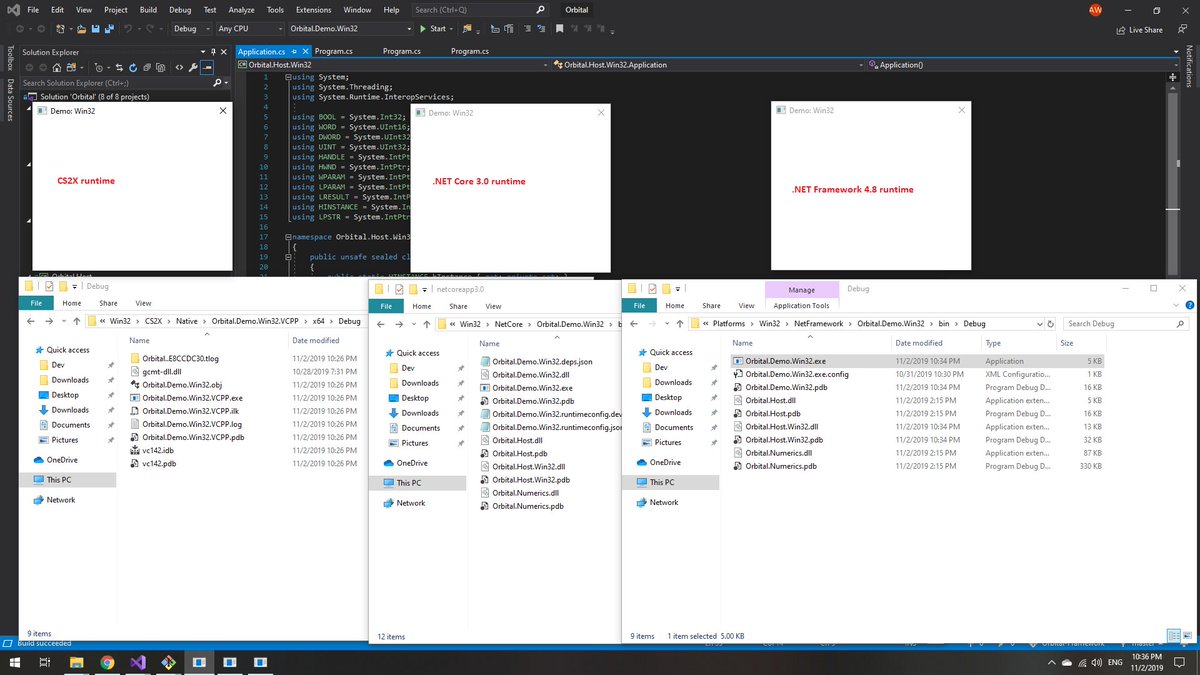Click This PC in NetCore Explorer sidebar
Screen dimensions: 1200x675
click(x=408, y=483)
